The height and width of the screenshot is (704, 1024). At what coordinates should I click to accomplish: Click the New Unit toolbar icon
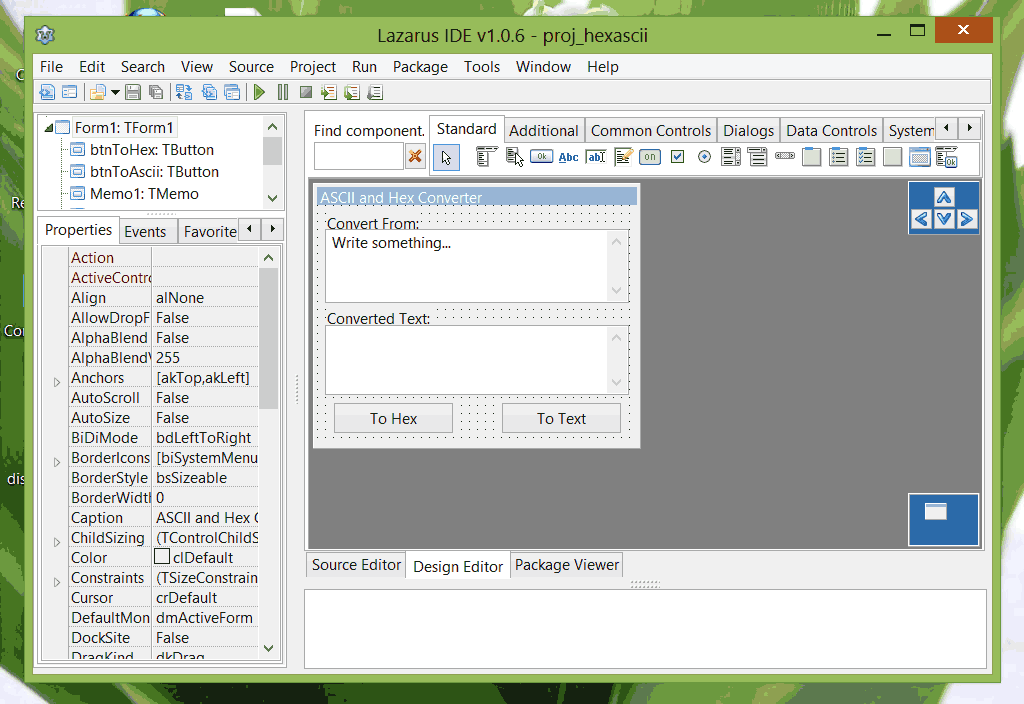tap(47, 92)
